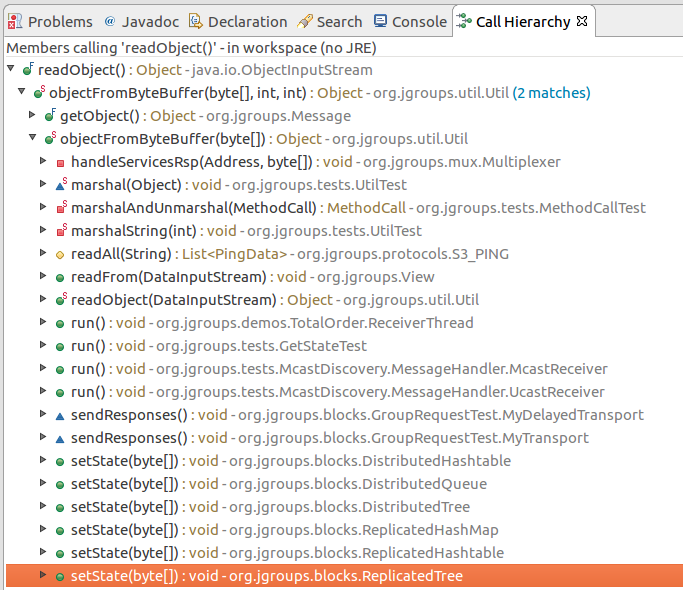Click the yellow diamond icon of readAll(String)

tap(60, 255)
